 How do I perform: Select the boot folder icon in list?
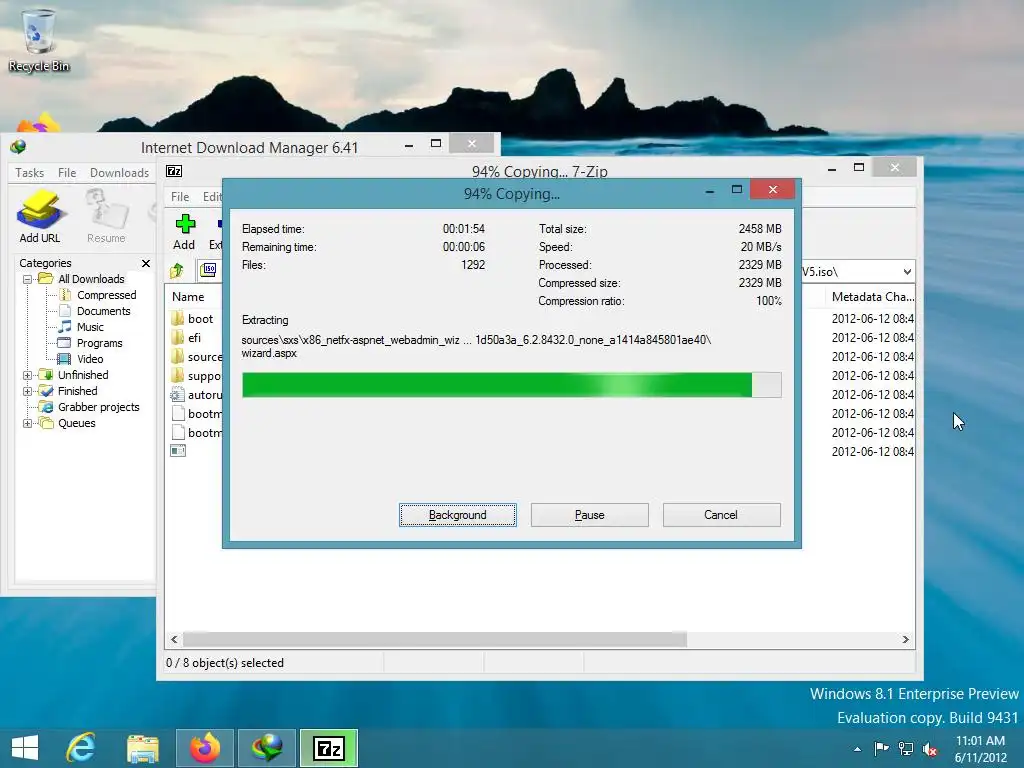pos(178,319)
